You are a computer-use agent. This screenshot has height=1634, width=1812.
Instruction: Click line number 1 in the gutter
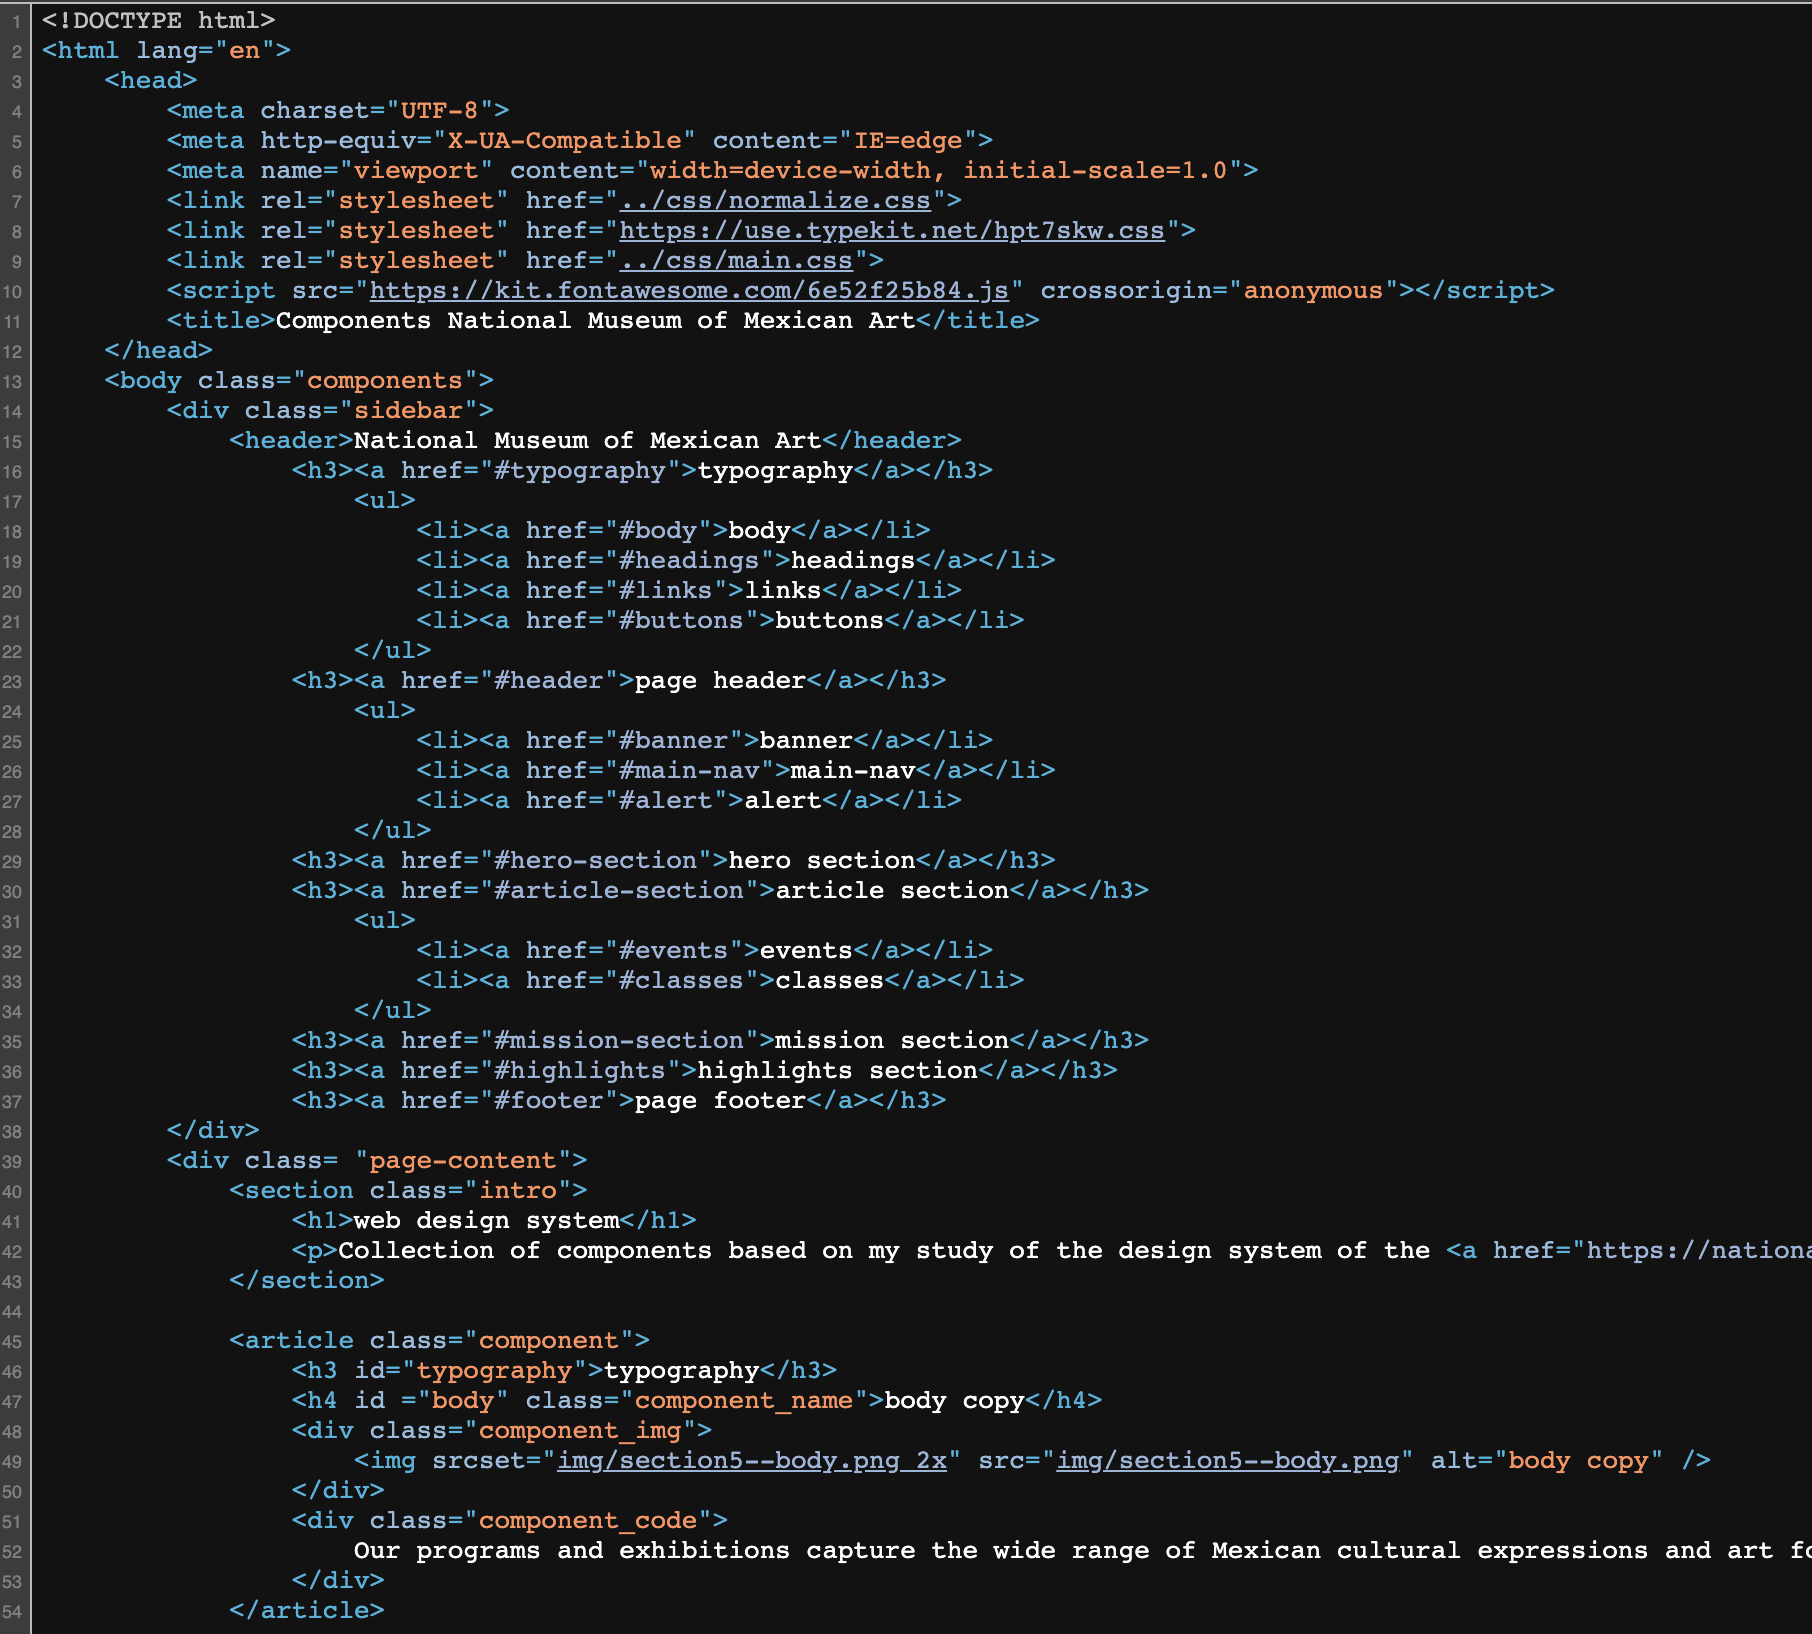(16, 21)
